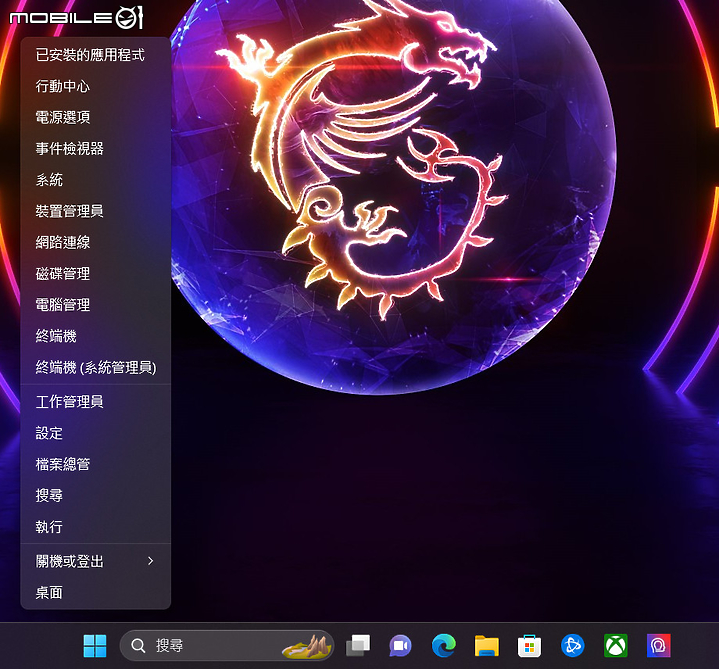The width and height of the screenshot is (719, 669).
Task: Open 執行 dialog from menu
Action: (x=96, y=526)
